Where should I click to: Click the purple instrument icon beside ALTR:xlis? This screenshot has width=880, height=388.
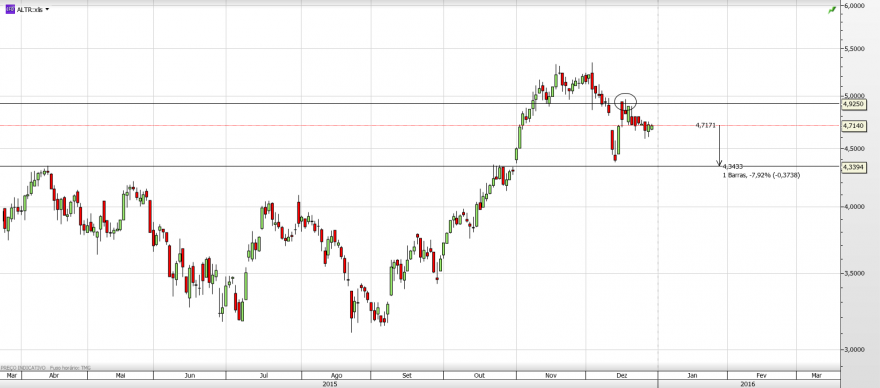tap(10, 10)
